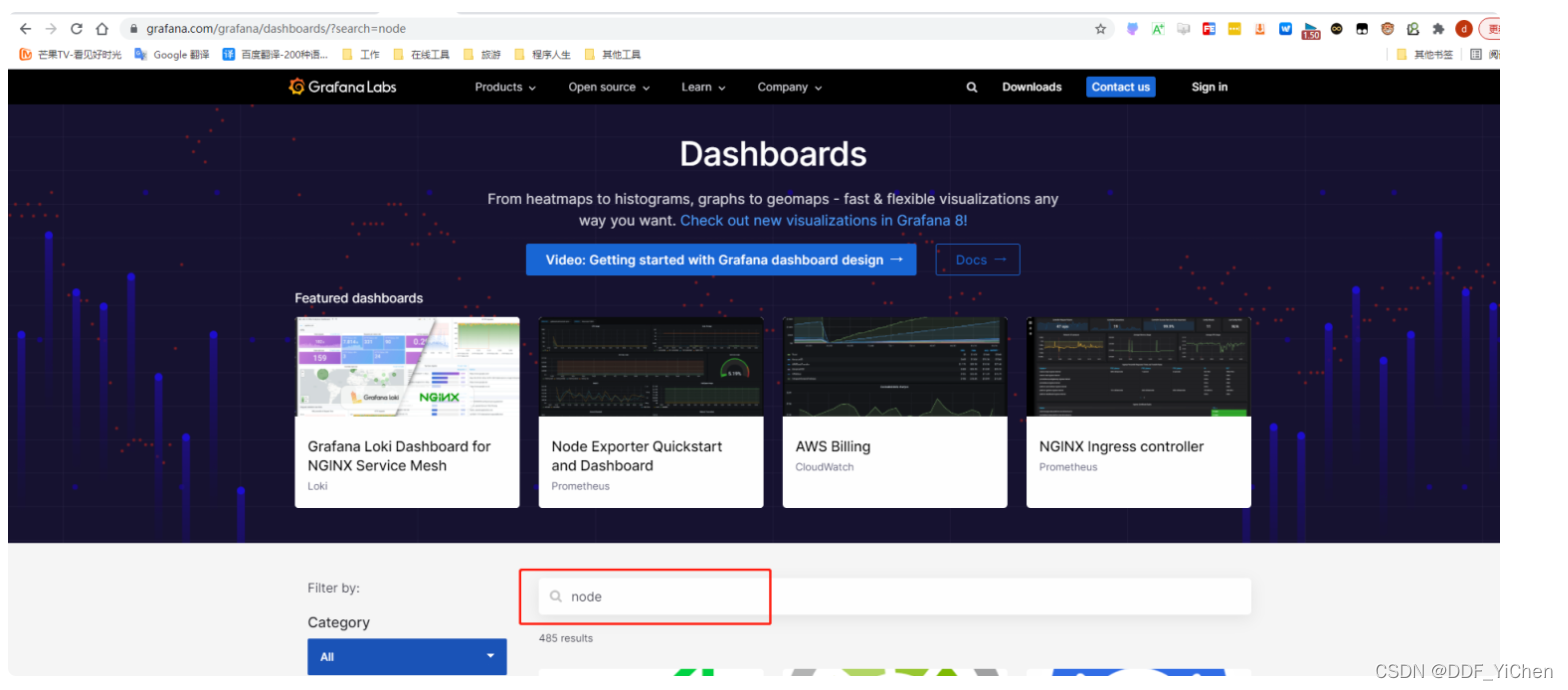Open the browser home page icon

[x=102, y=29]
